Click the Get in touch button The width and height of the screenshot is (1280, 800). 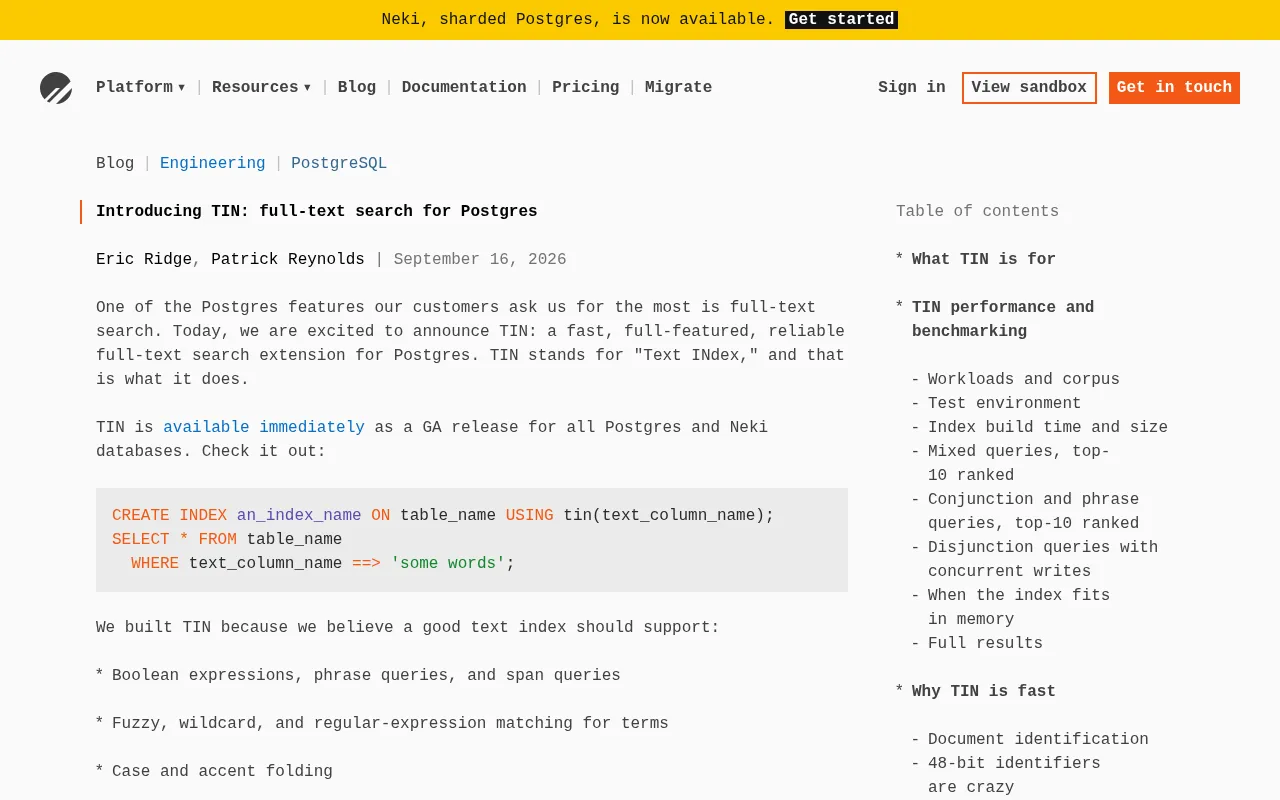pyautogui.click(x=1174, y=88)
